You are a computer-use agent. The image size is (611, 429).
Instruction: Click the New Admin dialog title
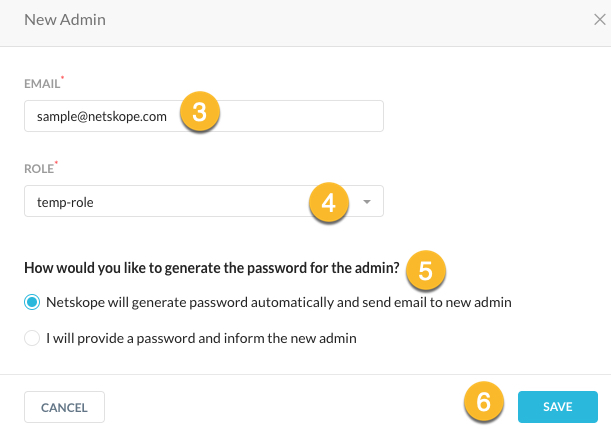point(65,19)
